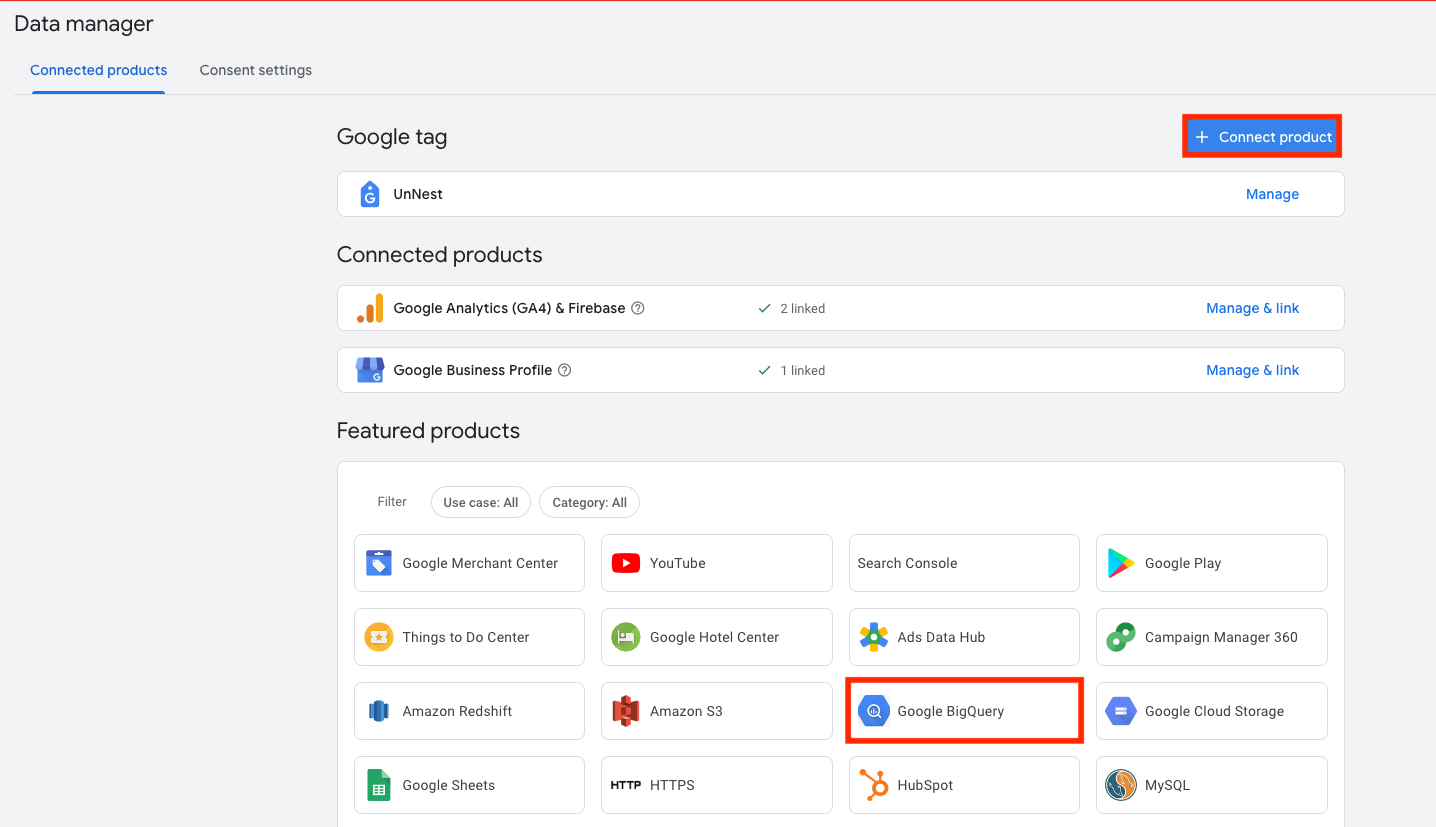This screenshot has height=827, width=1436.
Task: Open the 'Use case: All' filter dropdown
Action: pyautogui.click(x=480, y=502)
